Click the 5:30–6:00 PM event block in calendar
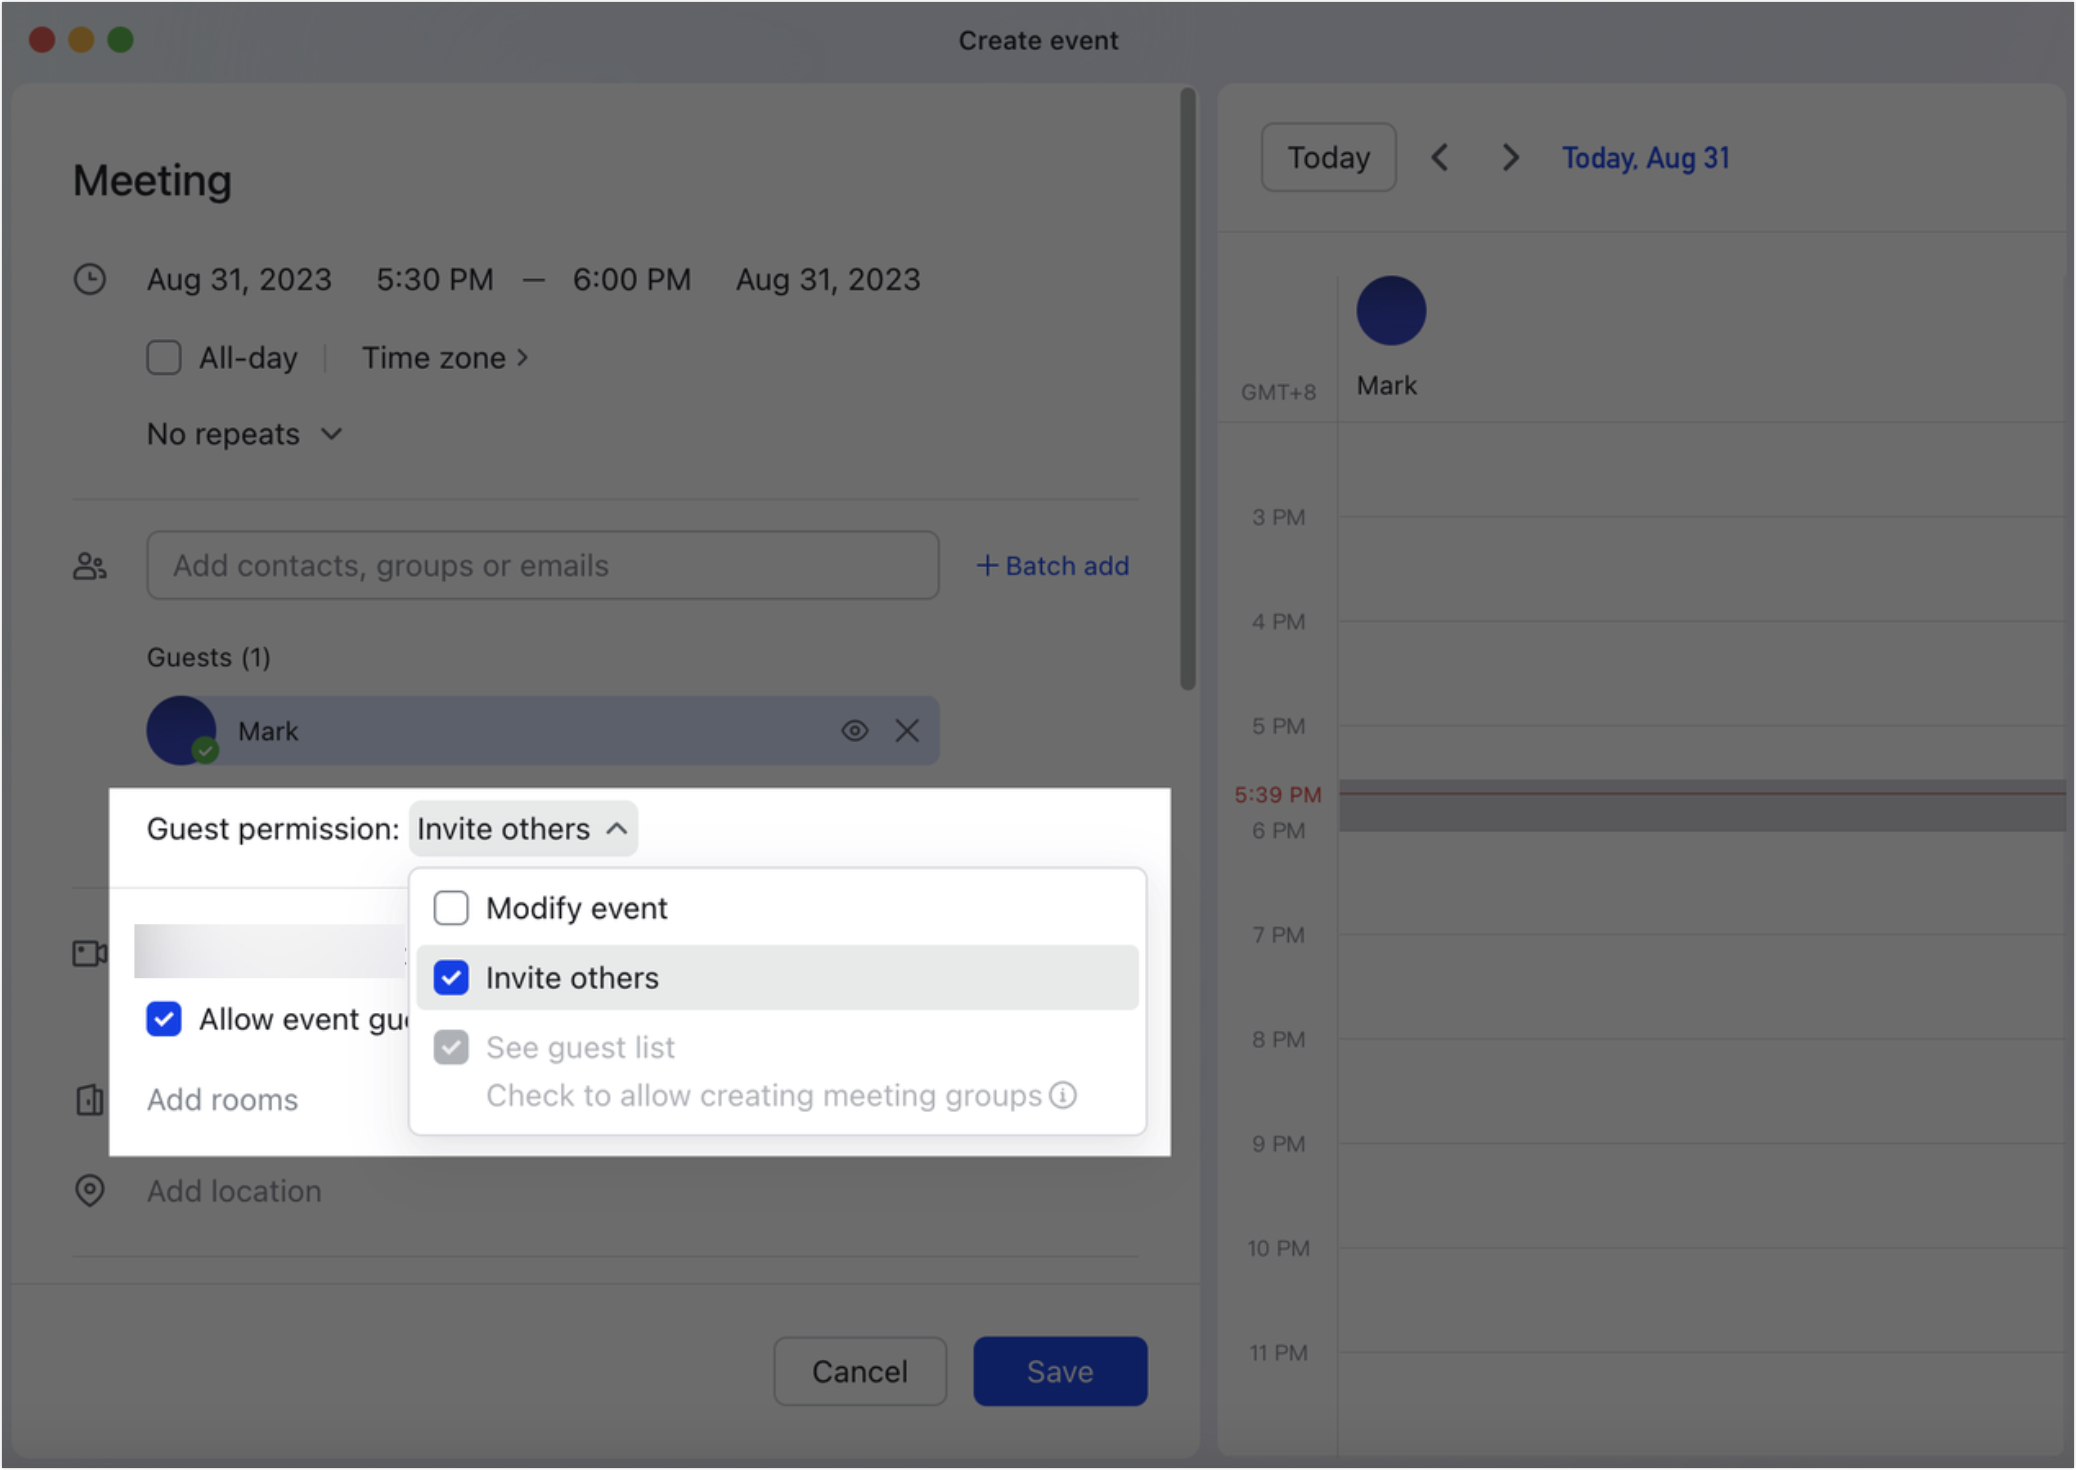The height and width of the screenshot is (1470, 2076). 1702,805
